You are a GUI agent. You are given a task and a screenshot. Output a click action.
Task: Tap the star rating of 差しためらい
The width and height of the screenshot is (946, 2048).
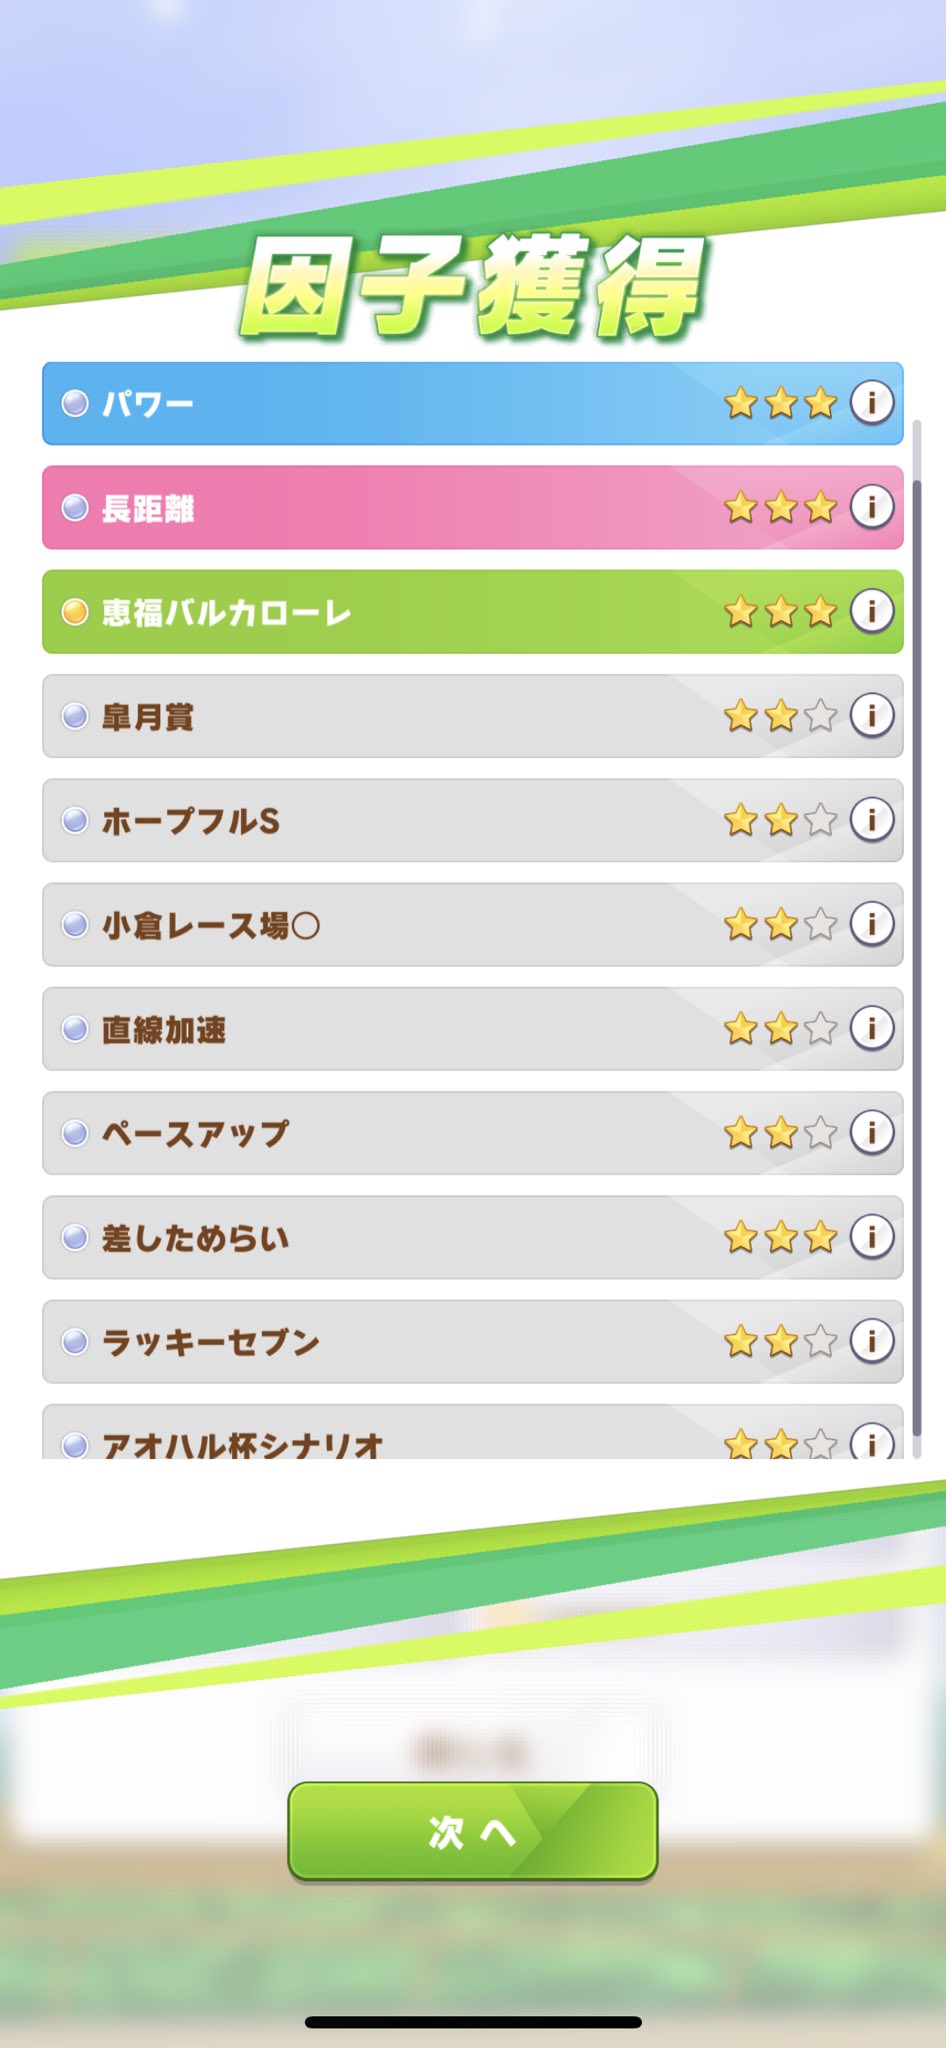pyautogui.click(x=781, y=1237)
